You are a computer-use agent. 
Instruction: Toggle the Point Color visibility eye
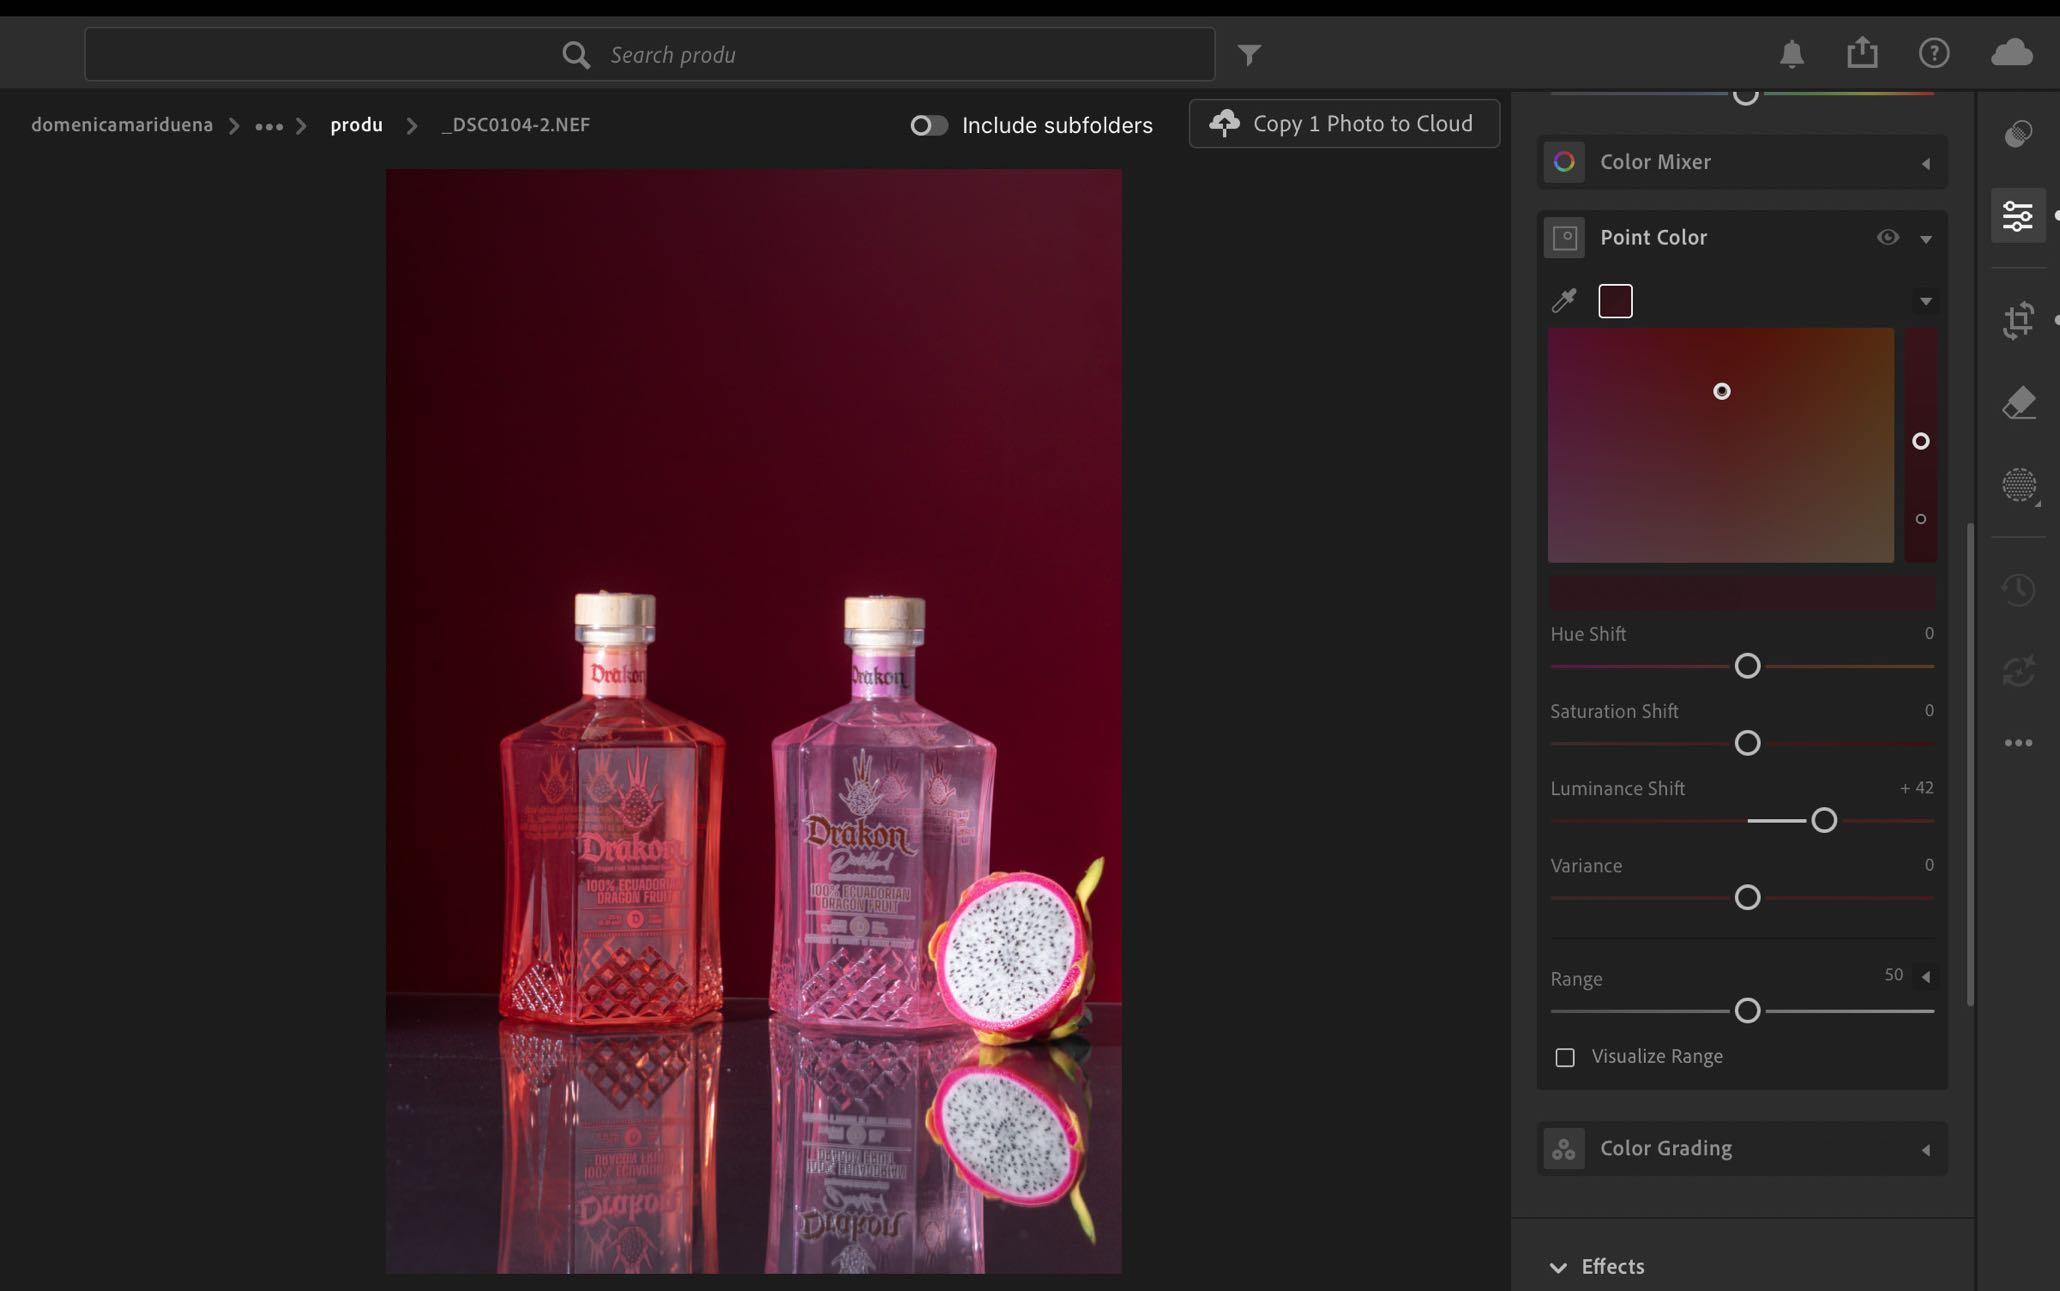pyautogui.click(x=1887, y=237)
